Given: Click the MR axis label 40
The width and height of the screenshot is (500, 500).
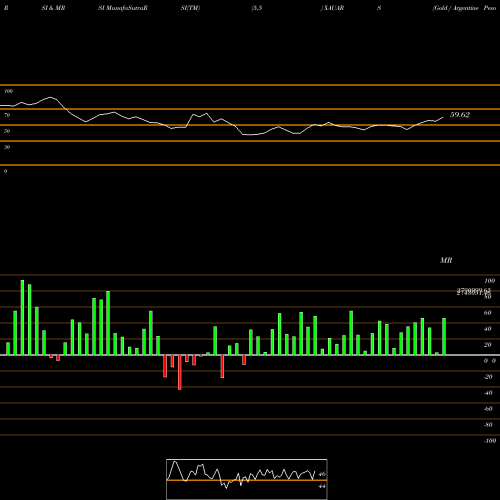Looking at the screenshot, I should pyautogui.click(x=487, y=329).
